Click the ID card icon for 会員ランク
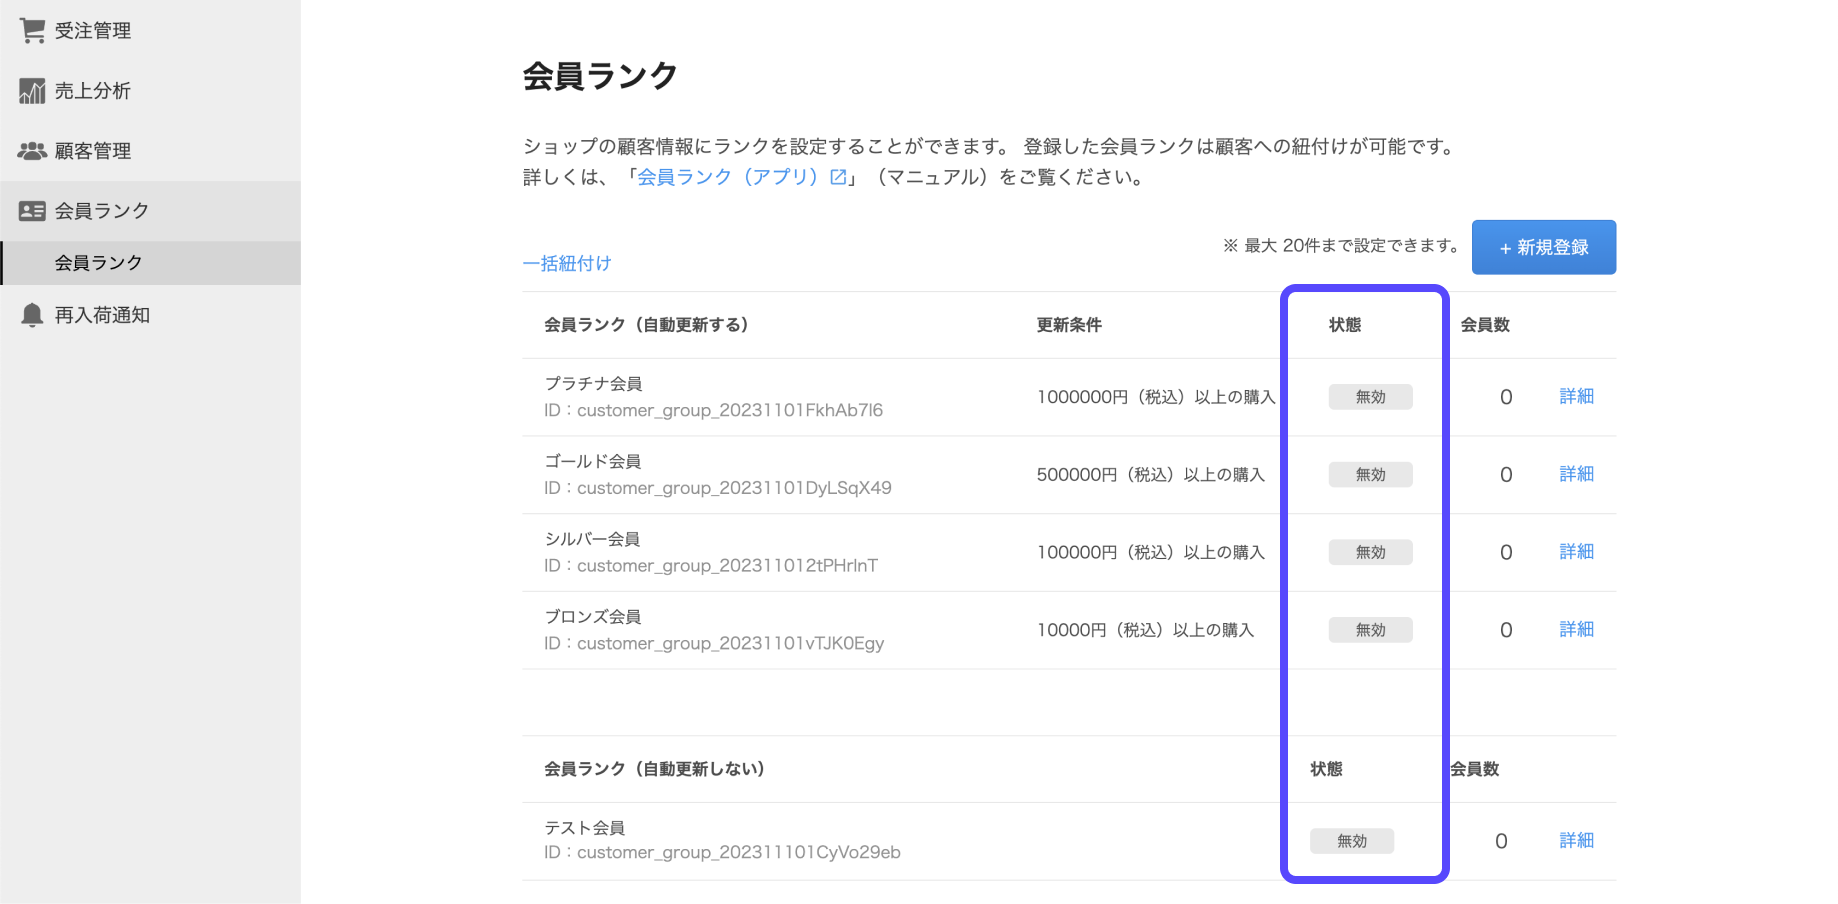This screenshot has width=1838, height=904. click(x=32, y=211)
